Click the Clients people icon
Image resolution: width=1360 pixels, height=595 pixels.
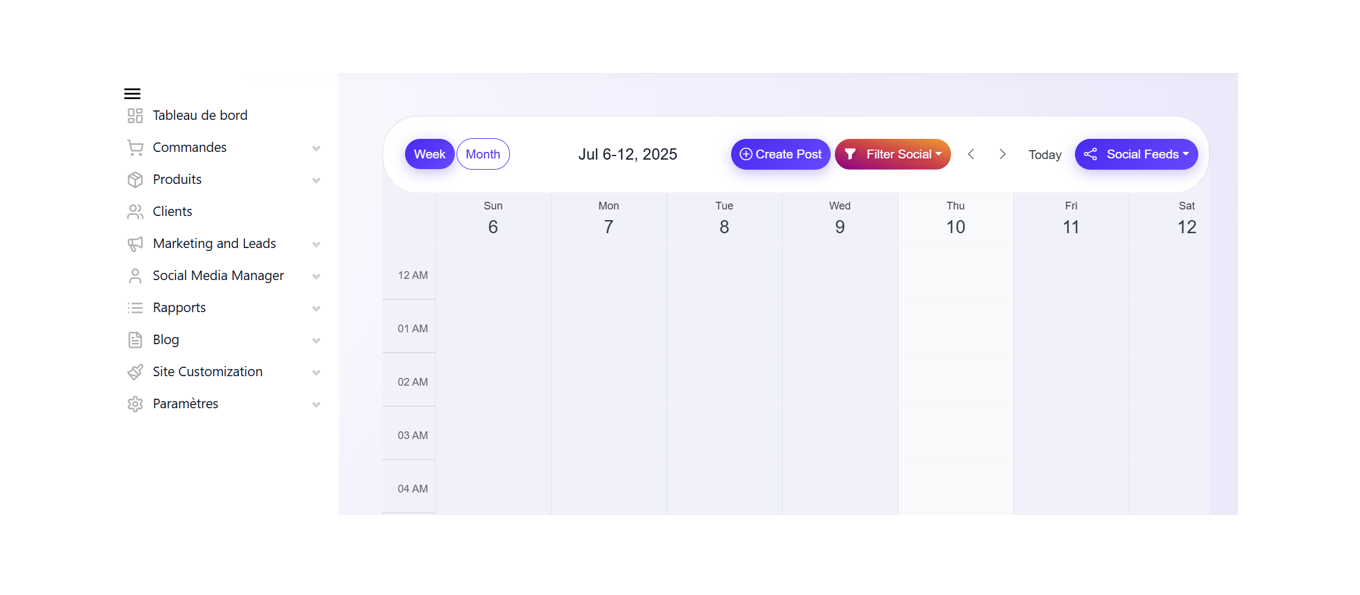(x=135, y=212)
